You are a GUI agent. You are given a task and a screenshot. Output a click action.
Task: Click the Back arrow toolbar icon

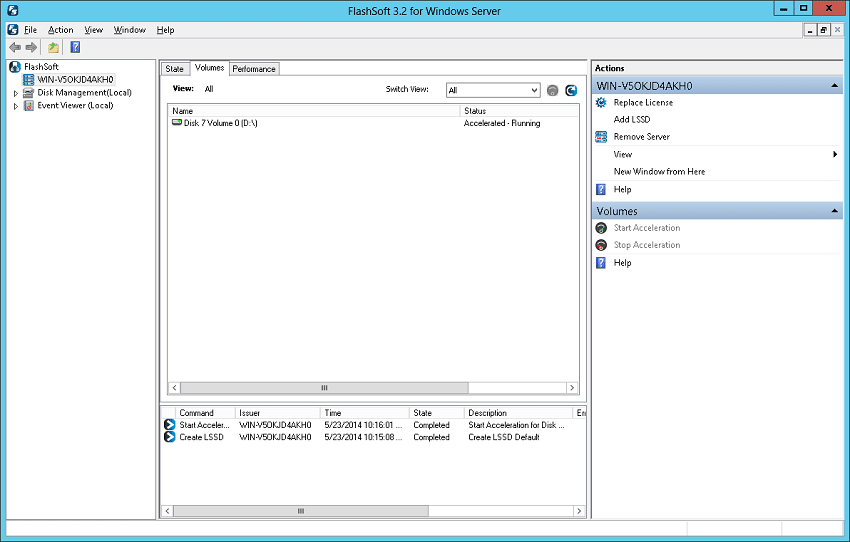point(15,47)
